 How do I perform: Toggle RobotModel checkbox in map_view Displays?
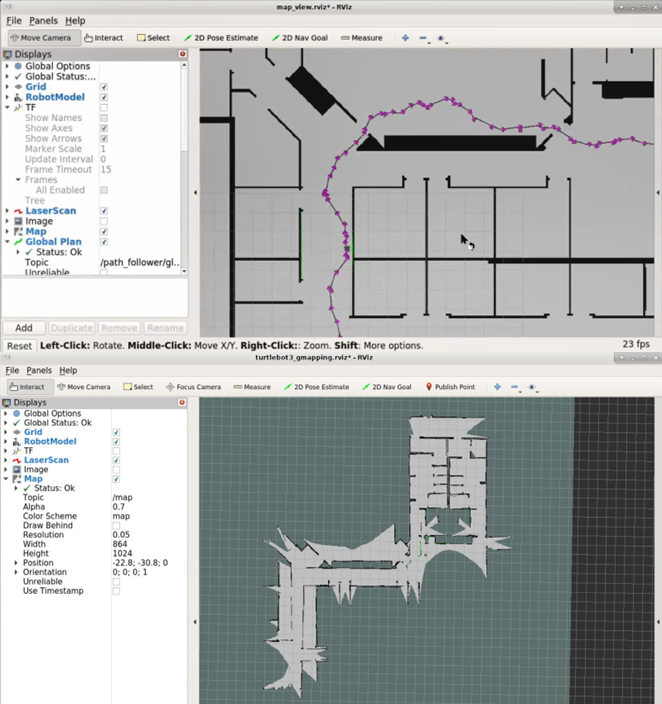[x=104, y=97]
